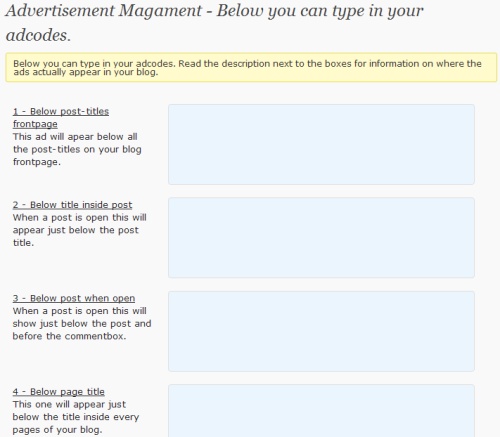Click the 'appear just below the post' description text
Image resolution: width=500 pixels, height=437 pixels.
[76, 230]
